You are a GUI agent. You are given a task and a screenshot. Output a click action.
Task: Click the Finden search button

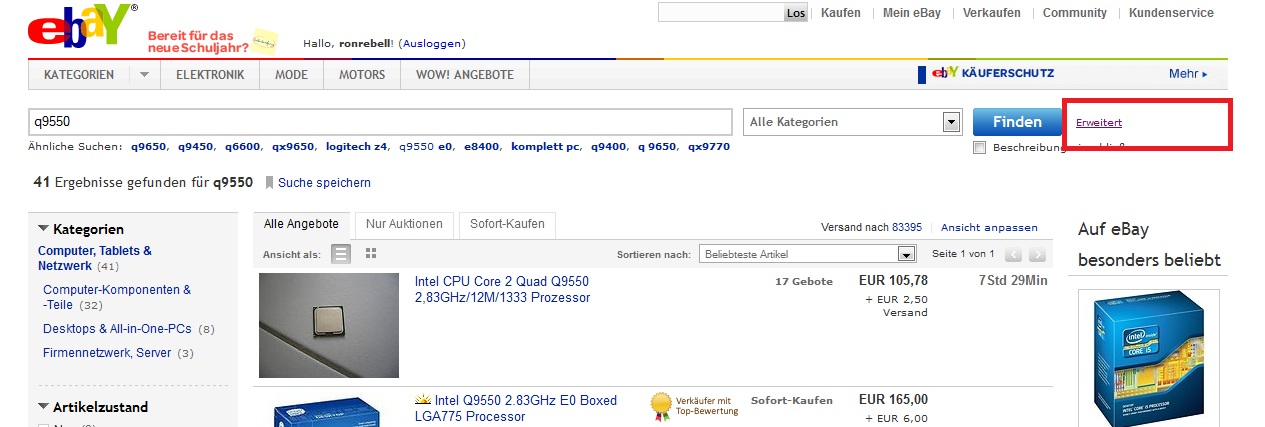[1017, 122]
